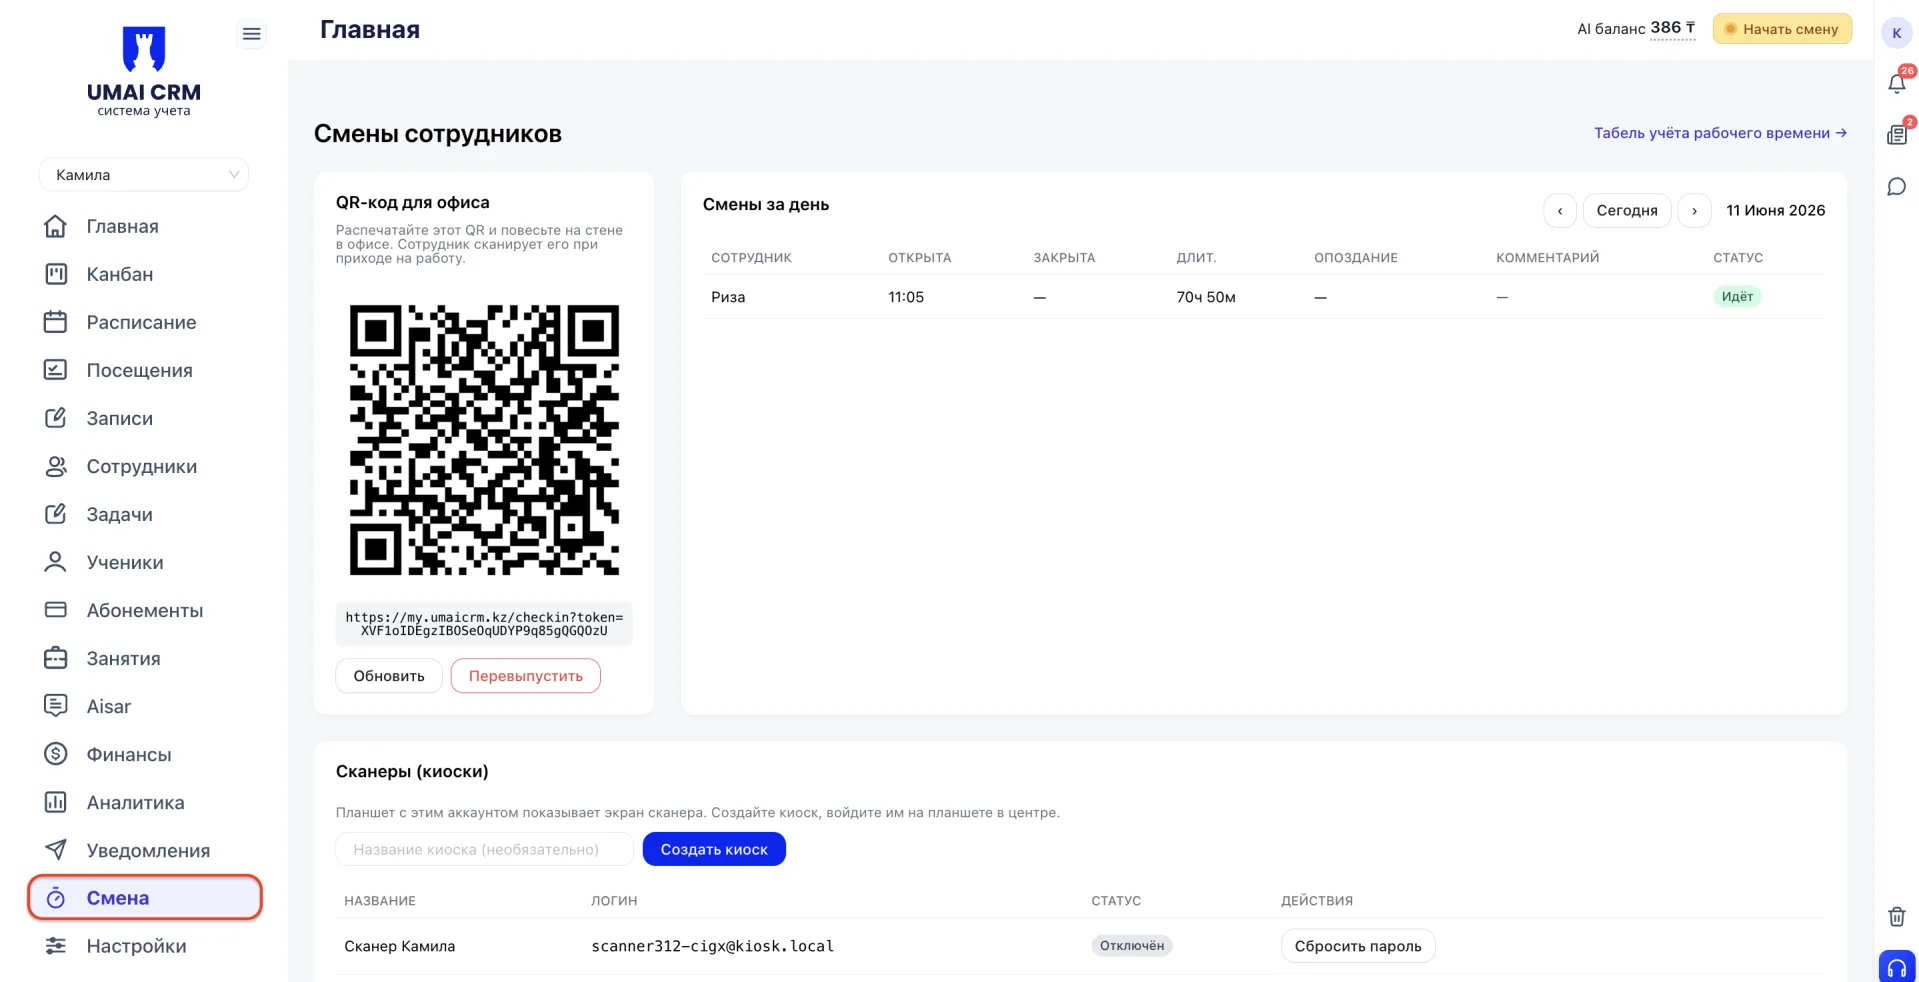Click the Отключён status badge

1132,946
